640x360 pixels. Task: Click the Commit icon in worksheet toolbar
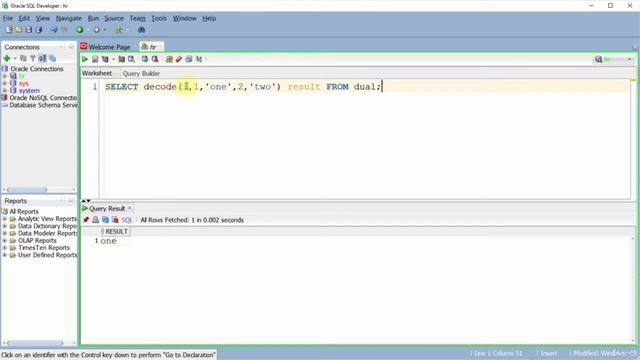tap(145, 60)
